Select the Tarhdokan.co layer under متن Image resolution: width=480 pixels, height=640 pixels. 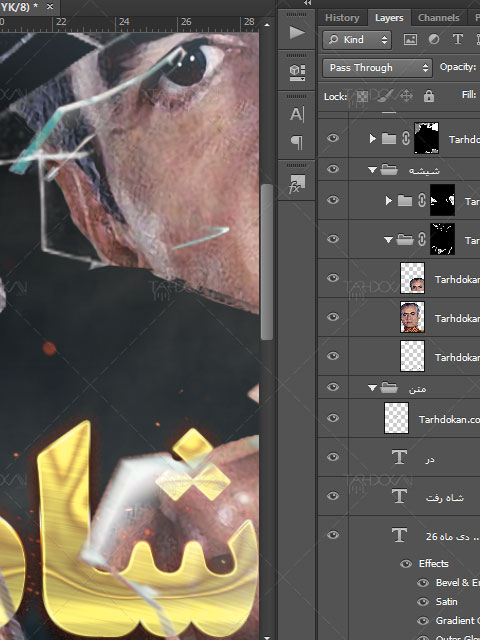[x=449, y=419]
